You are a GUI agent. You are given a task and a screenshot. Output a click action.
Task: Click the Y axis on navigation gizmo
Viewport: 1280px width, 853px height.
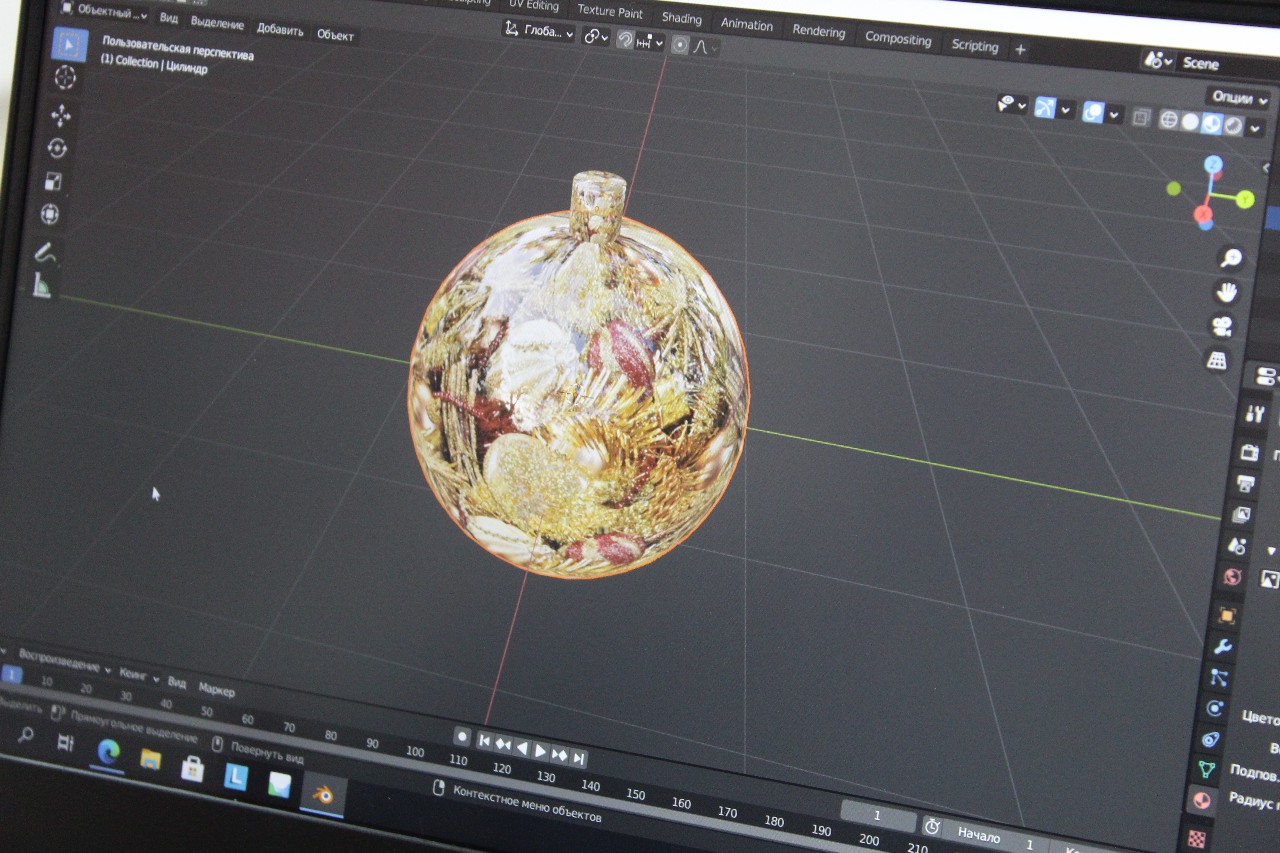coord(1245,200)
